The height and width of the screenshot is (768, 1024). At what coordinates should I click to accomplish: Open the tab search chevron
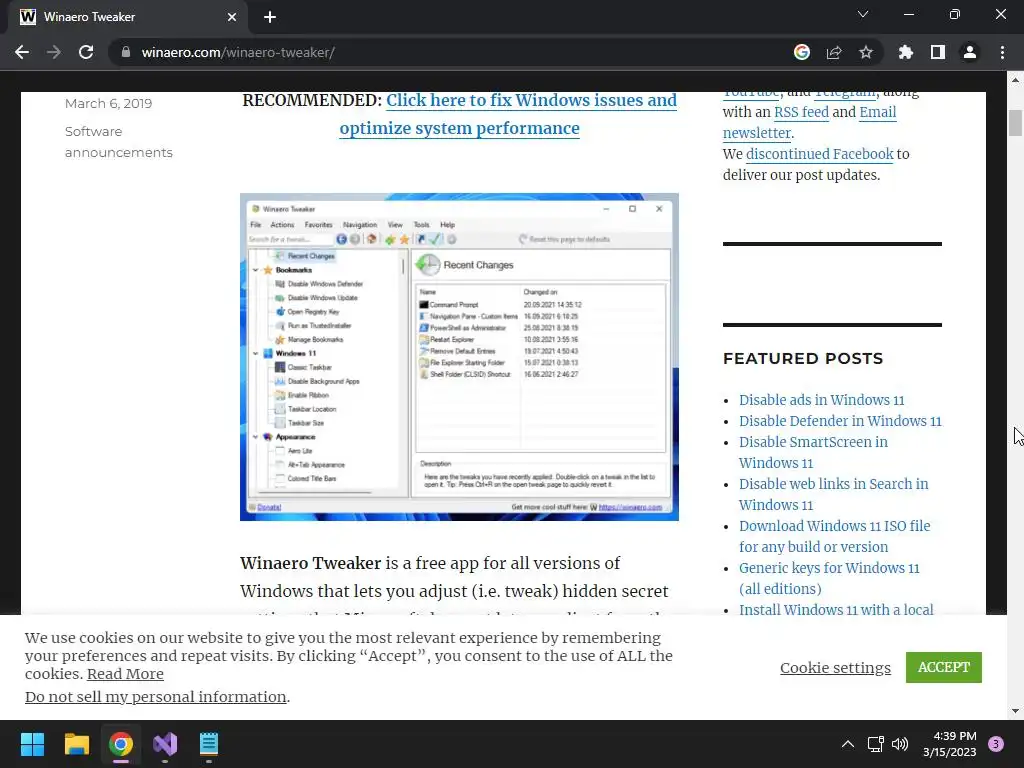pyautogui.click(x=863, y=14)
